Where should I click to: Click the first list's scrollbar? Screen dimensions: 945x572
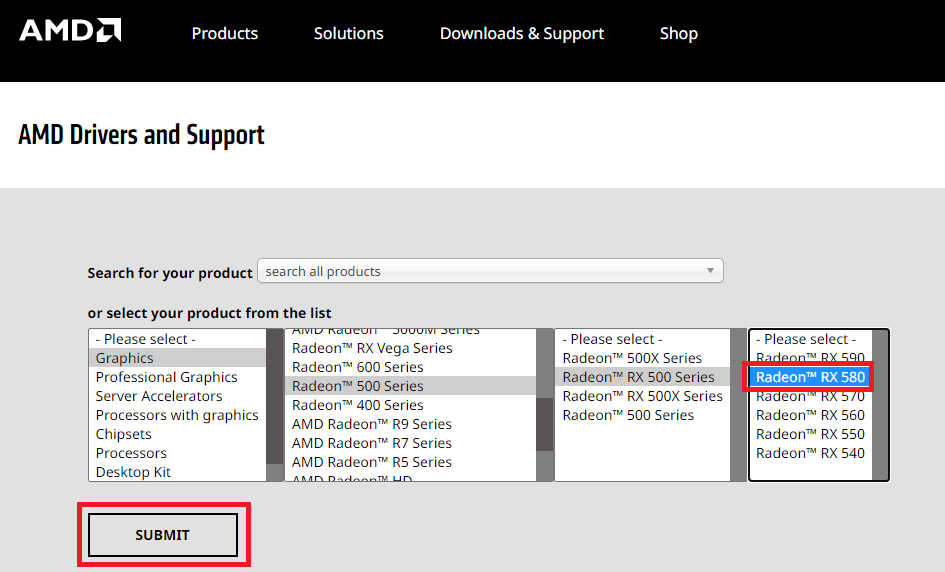click(x=275, y=405)
